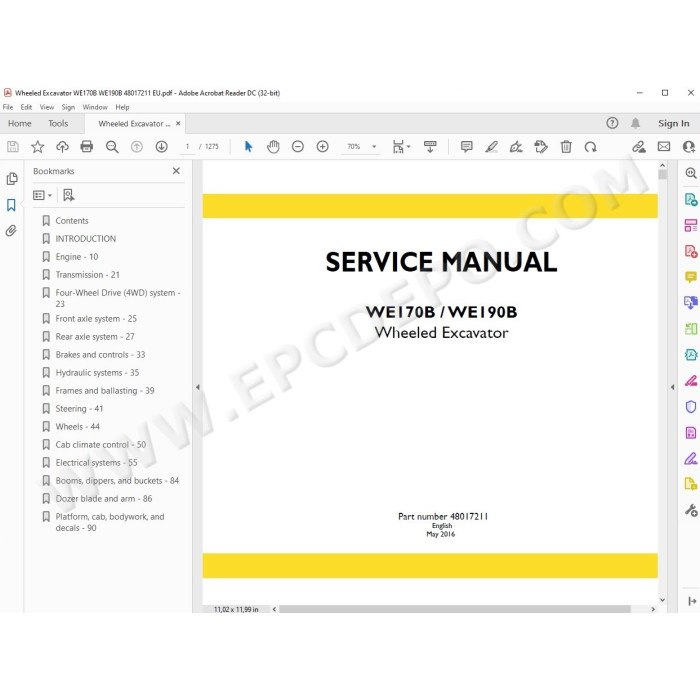Open the search tool in right pane
The width and height of the screenshot is (700, 700).
tap(691, 173)
